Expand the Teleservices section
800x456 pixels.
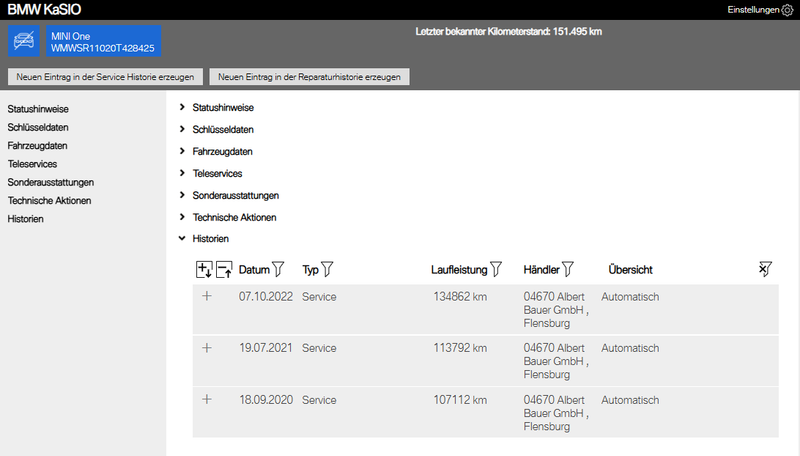pyautogui.click(x=182, y=173)
